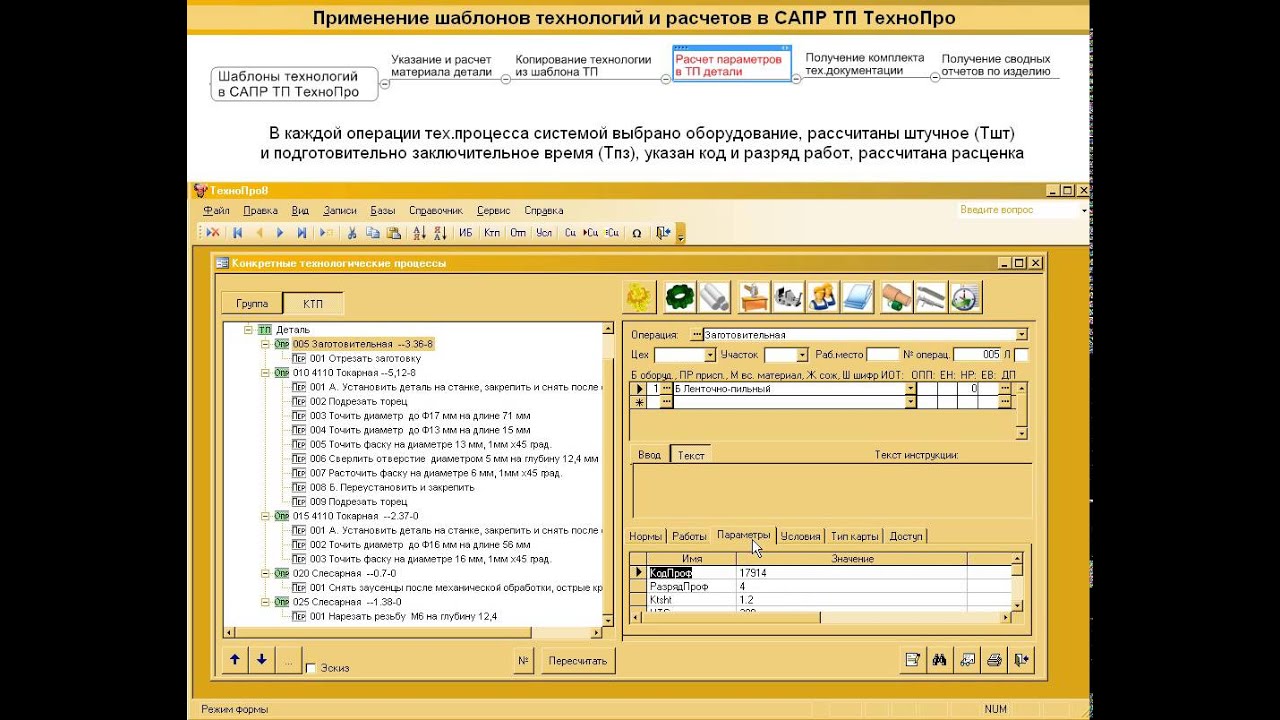The height and width of the screenshot is (720, 1280).
Task: Go to last record arrow
Action: pyautogui.click(x=302, y=232)
